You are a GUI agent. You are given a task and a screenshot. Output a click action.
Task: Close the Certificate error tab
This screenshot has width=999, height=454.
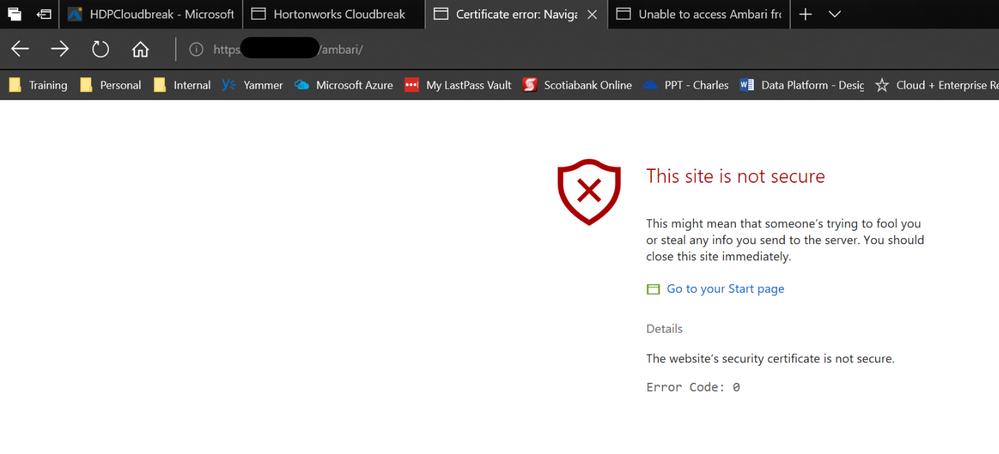tap(592, 14)
